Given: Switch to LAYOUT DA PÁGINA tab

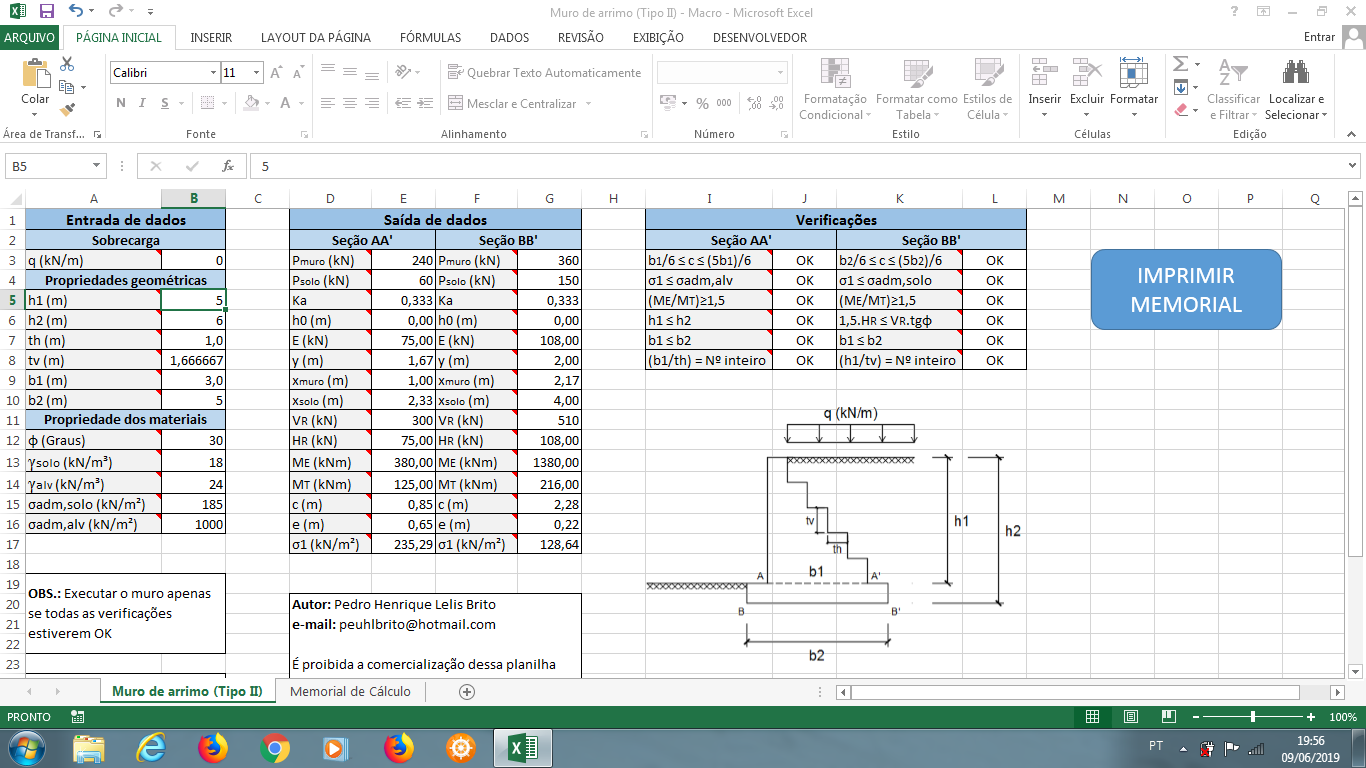Looking at the screenshot, I should click(316, 37).
